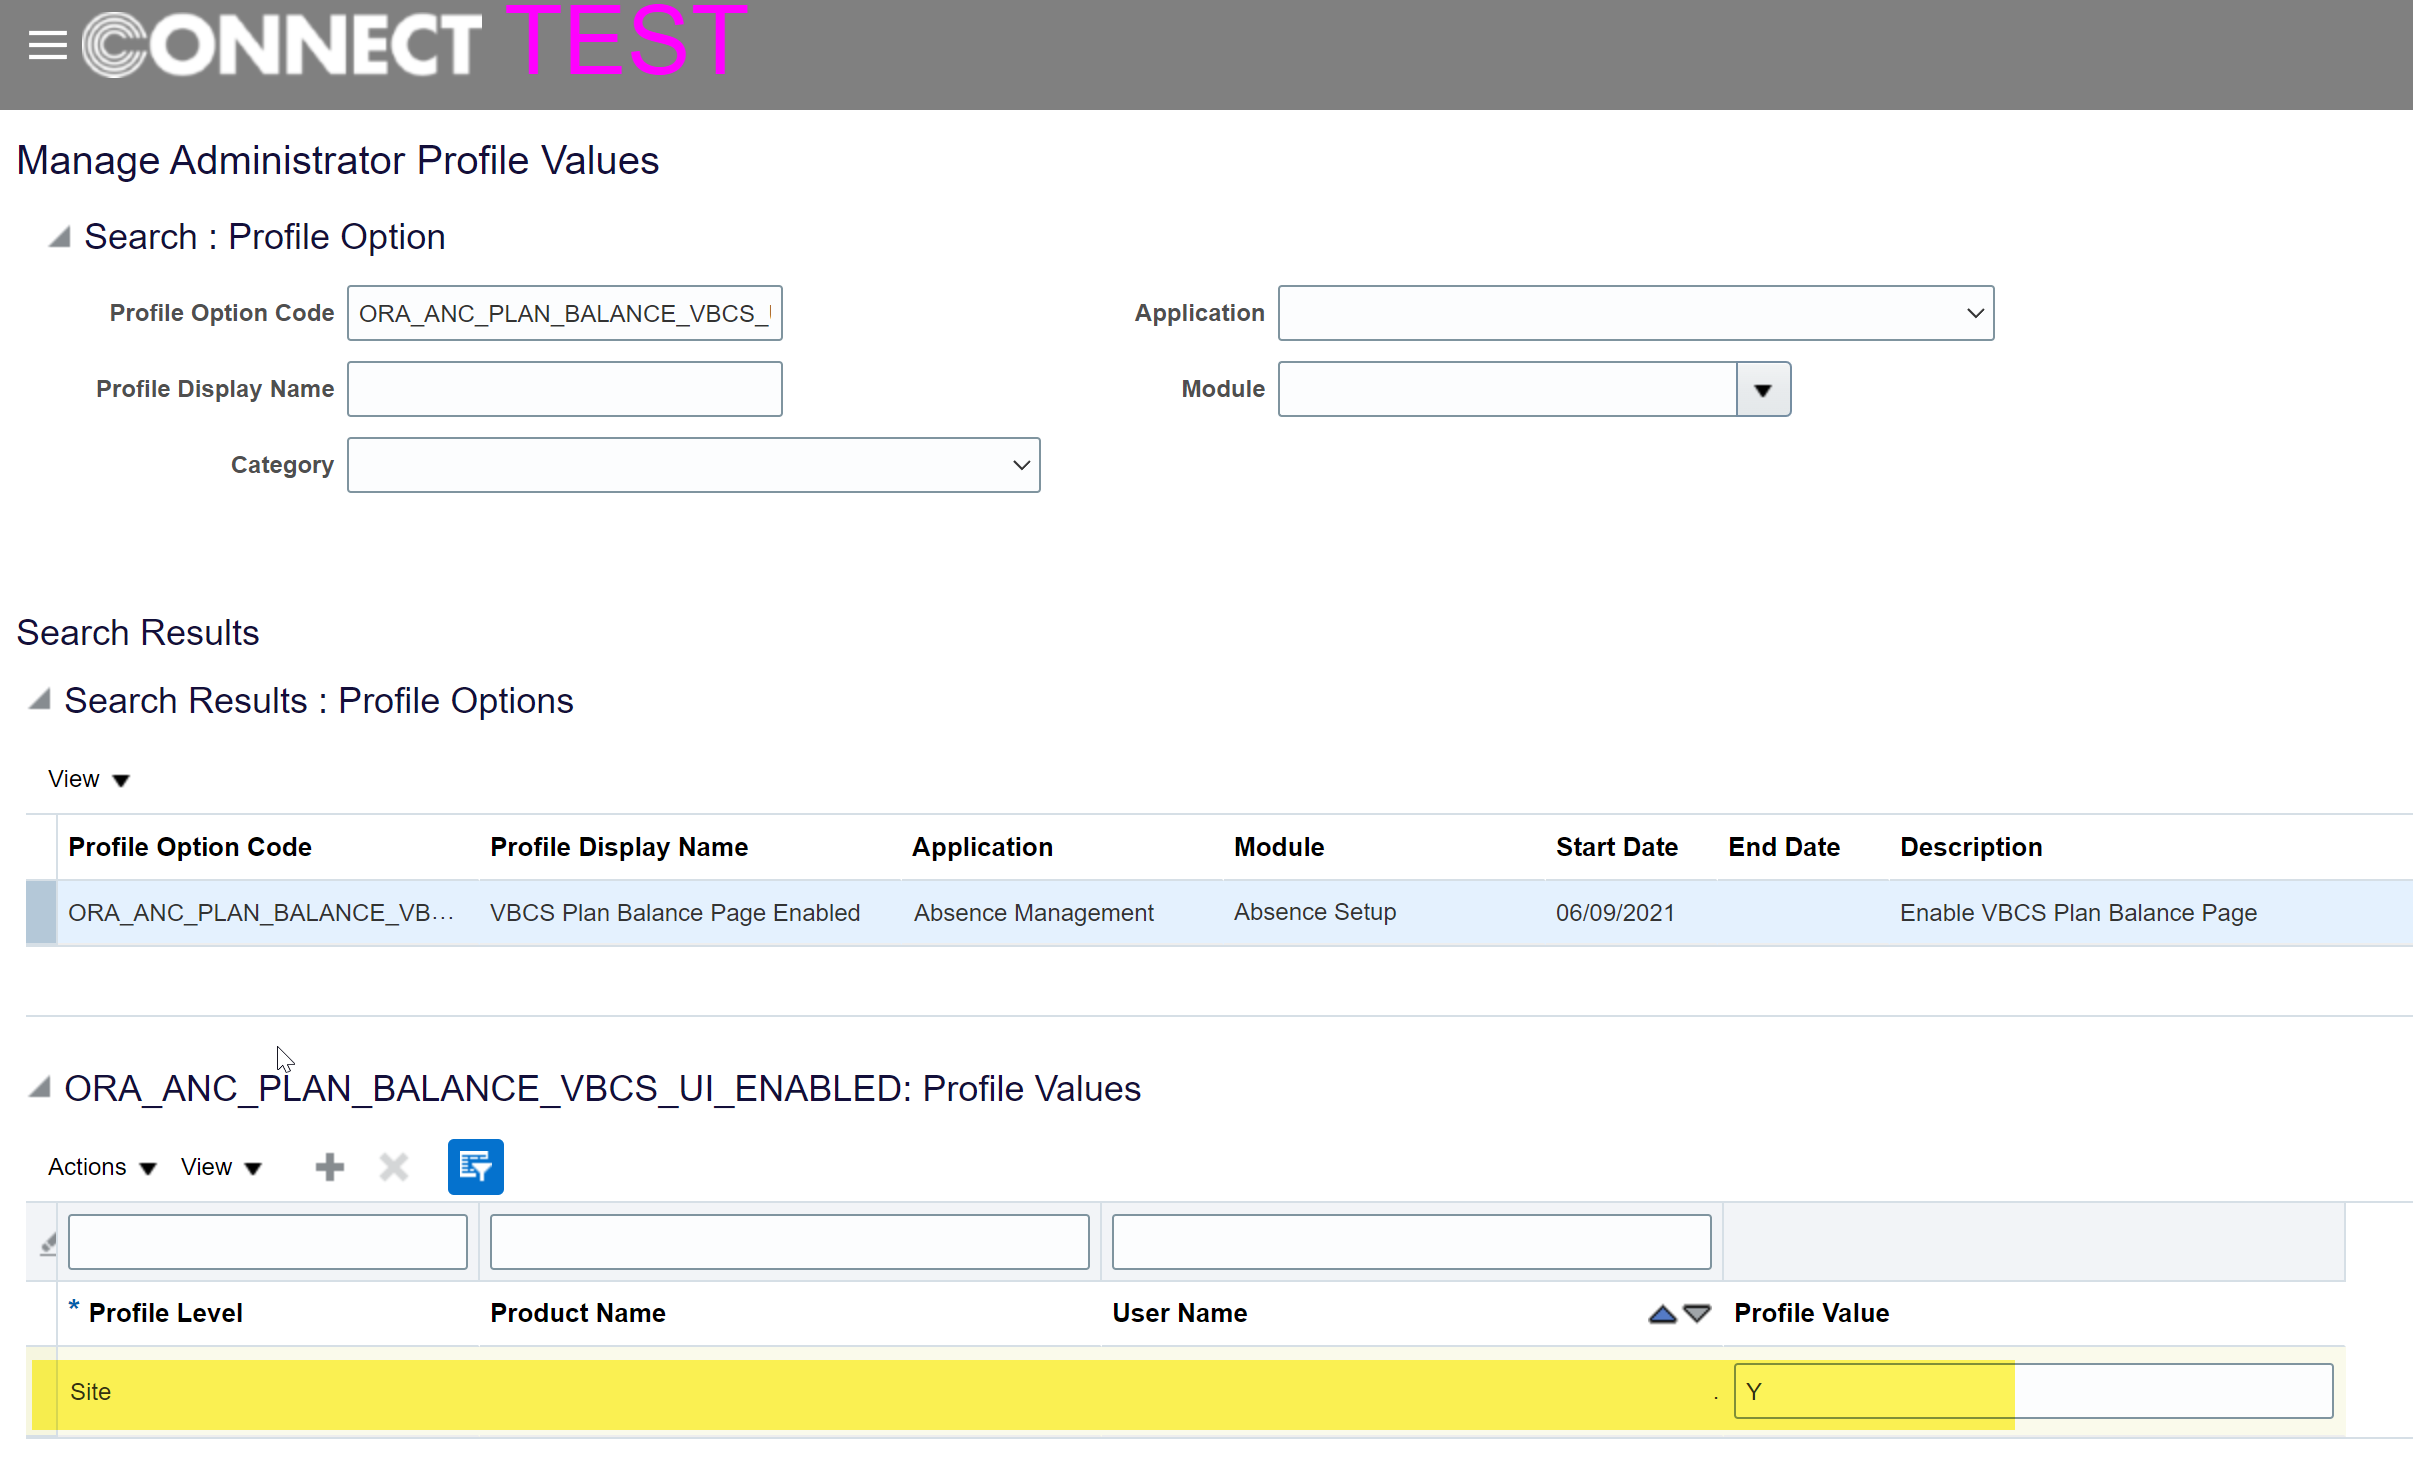2413x1457 pixels.
Task: Toggle the Query By Example filter icon
Action: (475, 1166)
